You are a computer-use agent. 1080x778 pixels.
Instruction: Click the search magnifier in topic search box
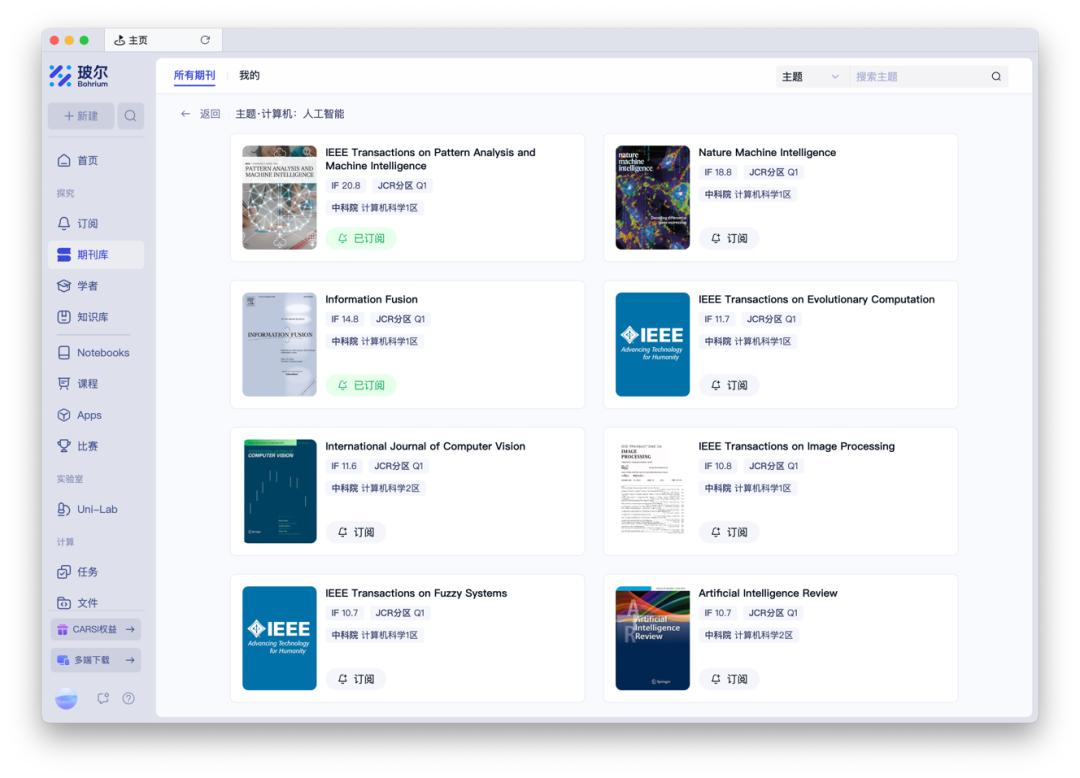pos(996,76)
